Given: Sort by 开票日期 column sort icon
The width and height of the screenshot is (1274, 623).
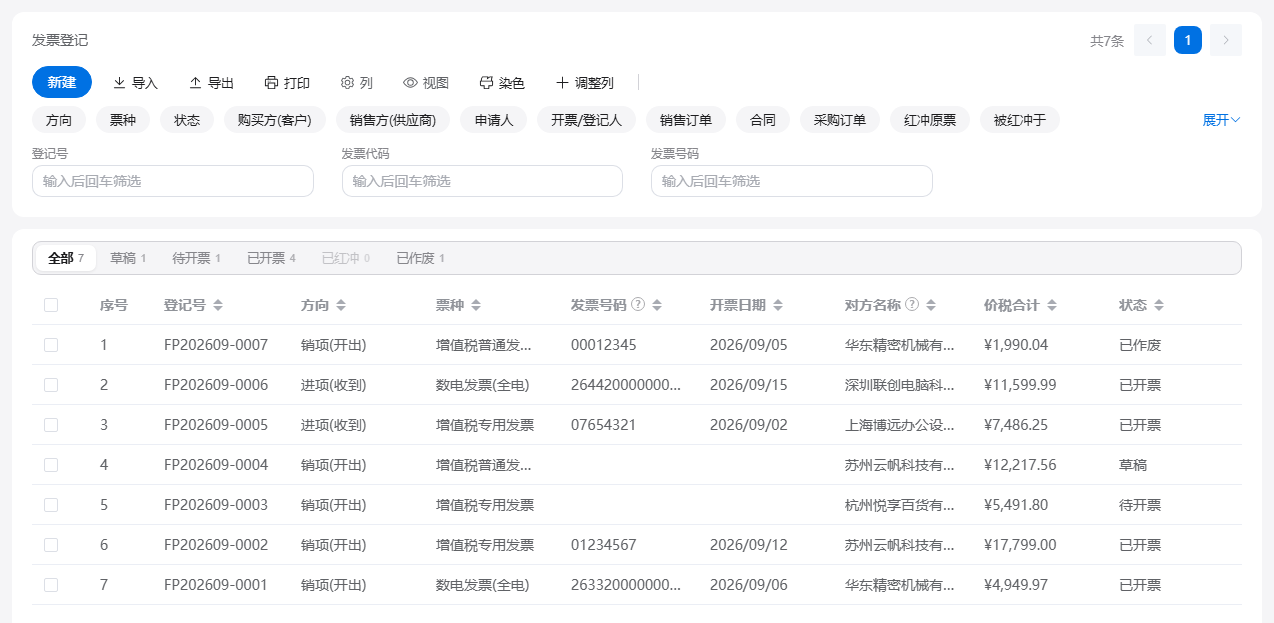Looking at the screenshot, I should click(778, 305).
